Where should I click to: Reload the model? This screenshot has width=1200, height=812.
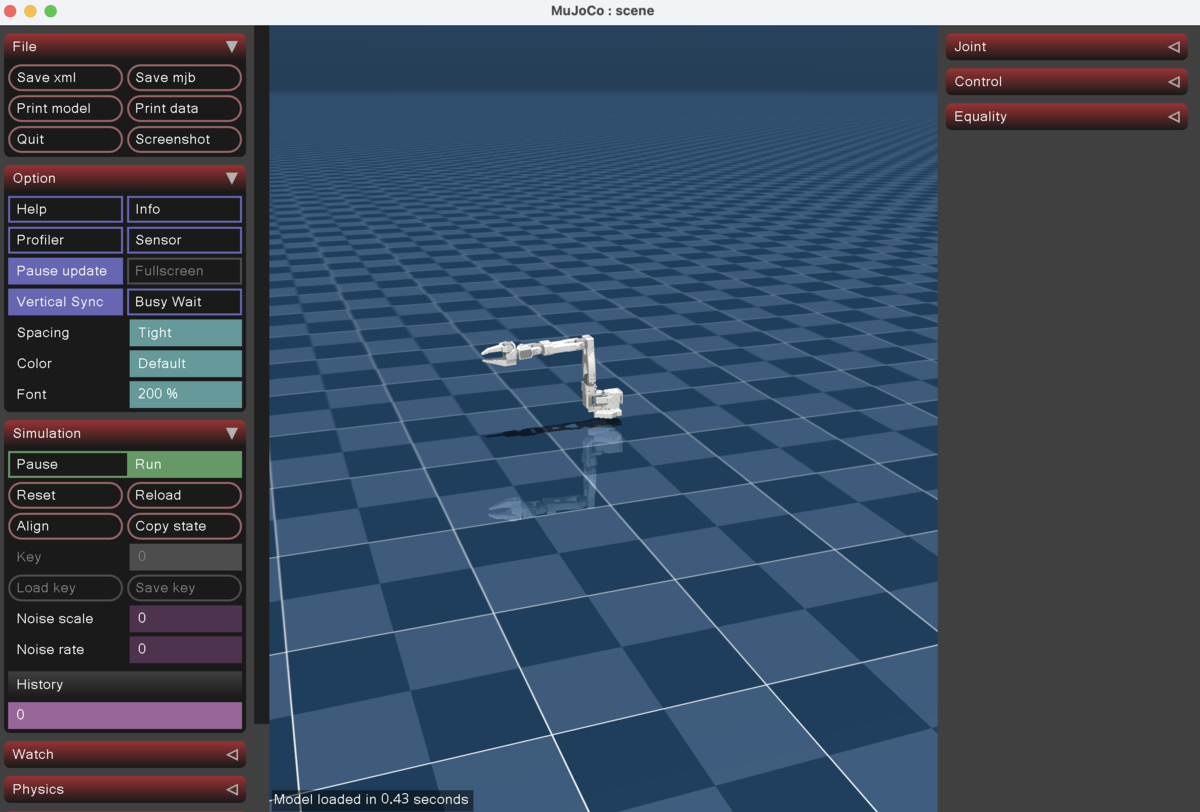[x=184, y=495]
